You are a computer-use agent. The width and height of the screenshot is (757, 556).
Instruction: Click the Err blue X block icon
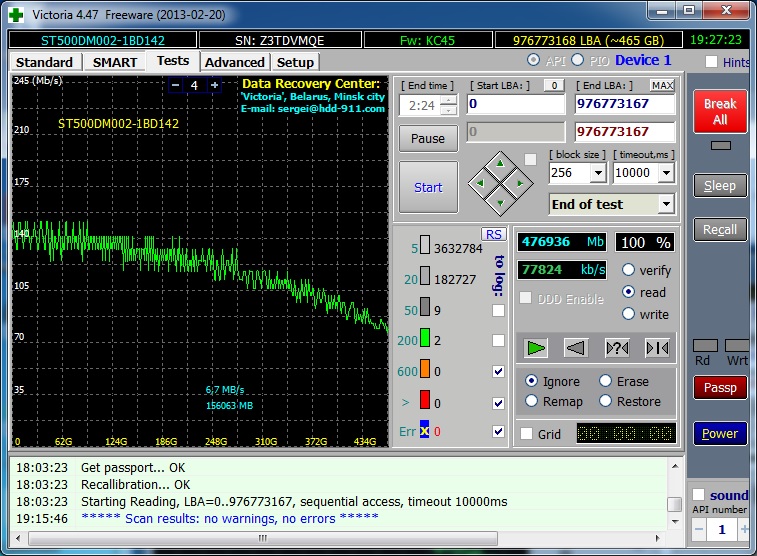[x=424, y=430]
